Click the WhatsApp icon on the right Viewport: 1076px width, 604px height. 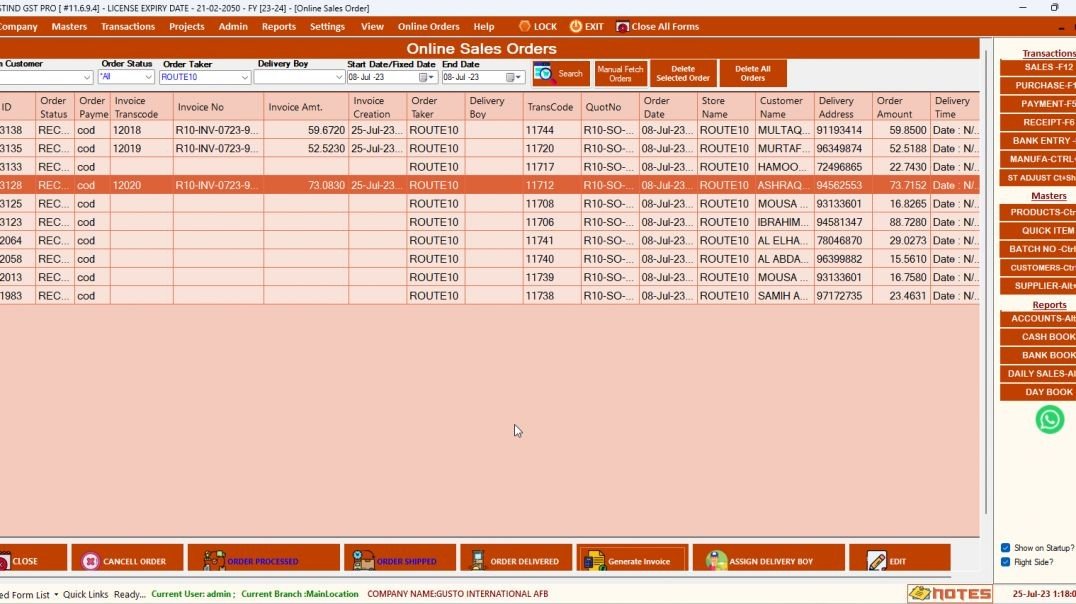click(1048, 419)
